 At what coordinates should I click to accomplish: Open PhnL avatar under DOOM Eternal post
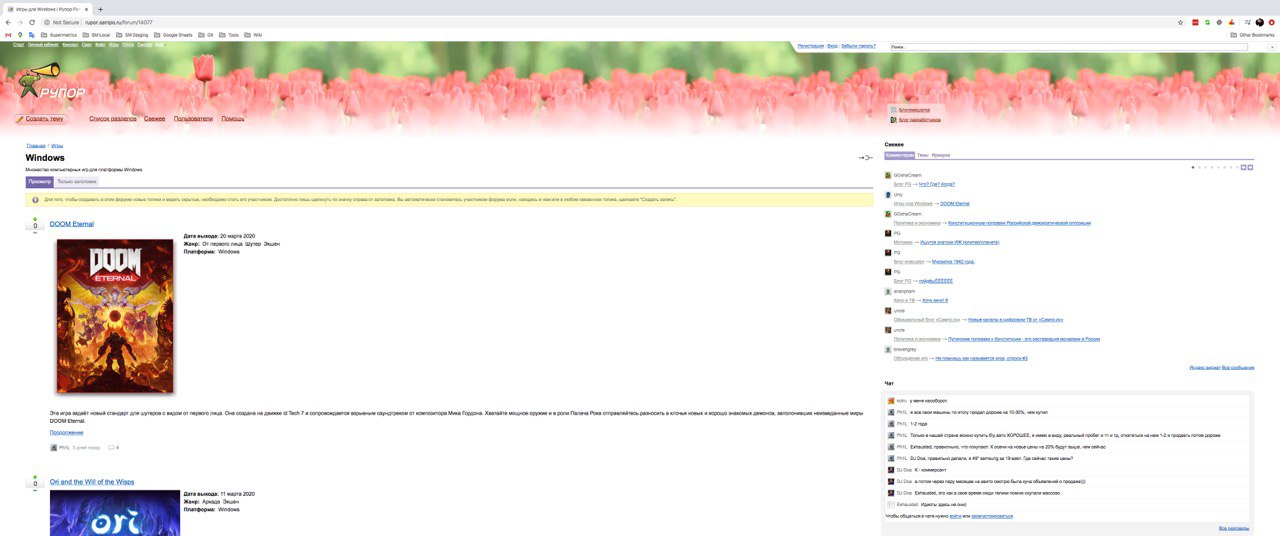54,447
